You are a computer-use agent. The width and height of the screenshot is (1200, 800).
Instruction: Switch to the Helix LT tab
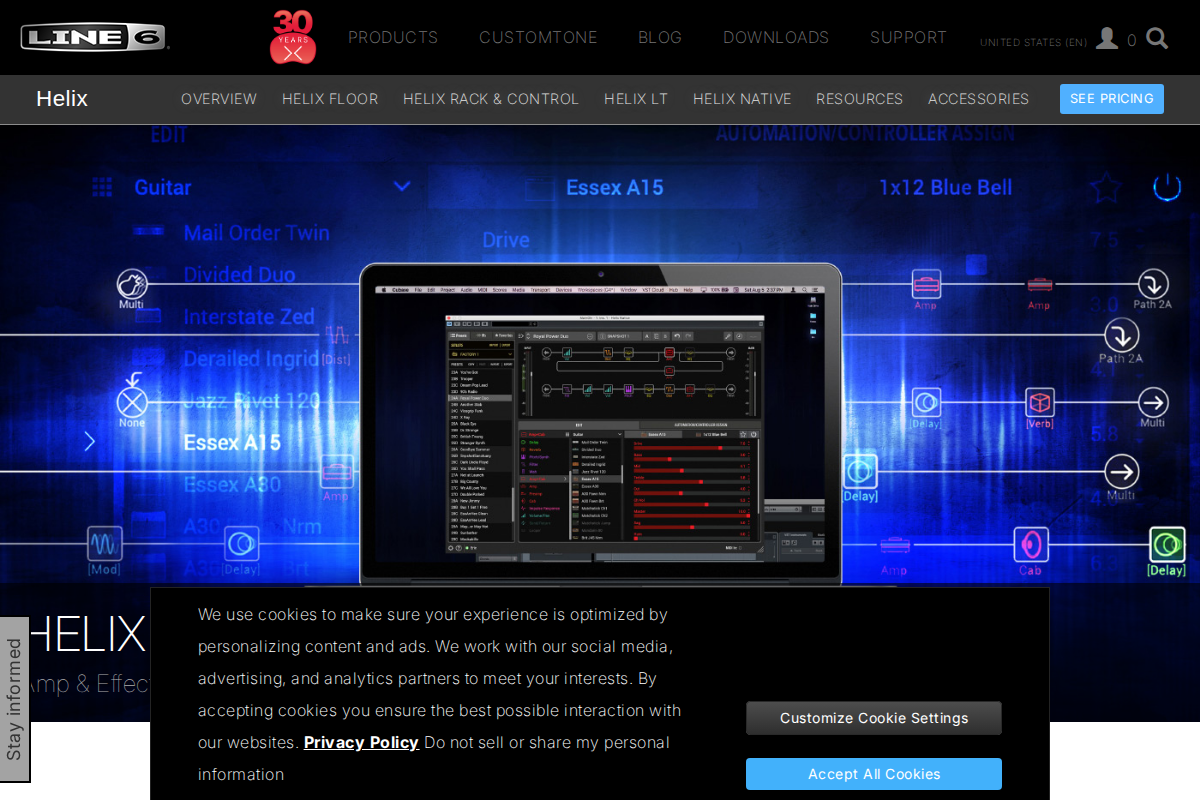point(636,99)
